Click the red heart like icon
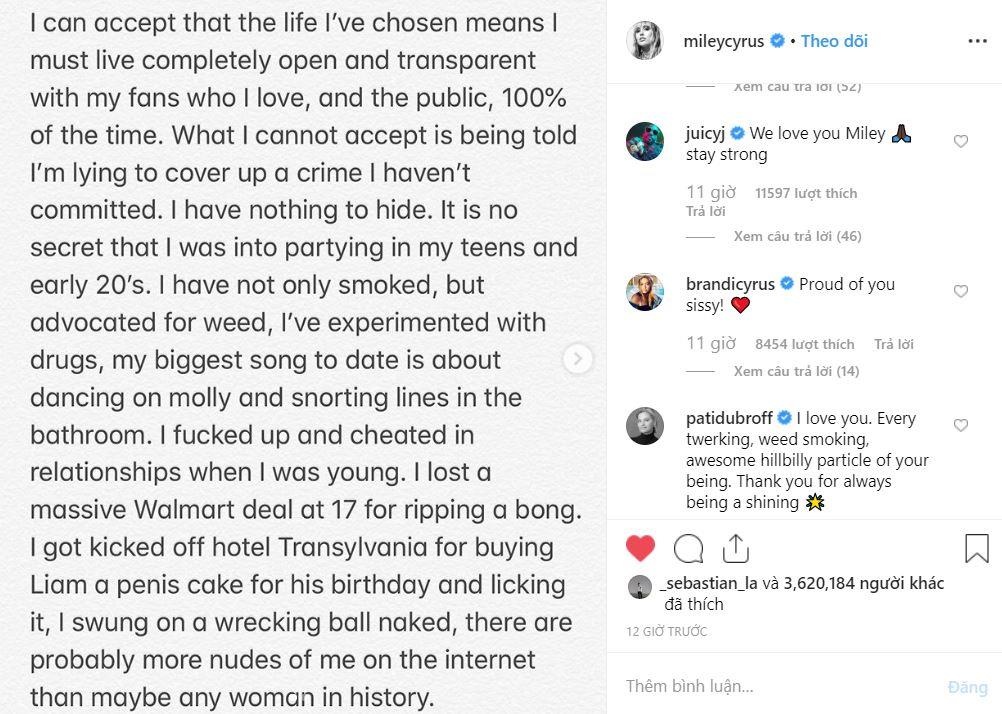Image resolution: width=1002 pixels, height=714 pixels. pos(640,548)
